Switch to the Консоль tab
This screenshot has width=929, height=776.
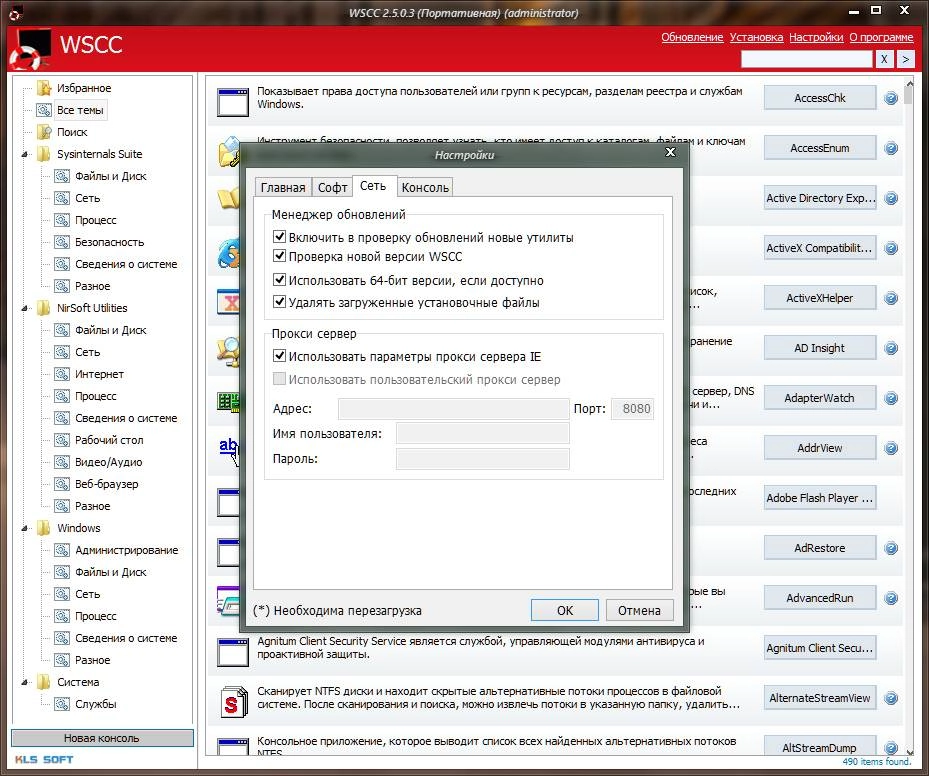coord(425,187)
